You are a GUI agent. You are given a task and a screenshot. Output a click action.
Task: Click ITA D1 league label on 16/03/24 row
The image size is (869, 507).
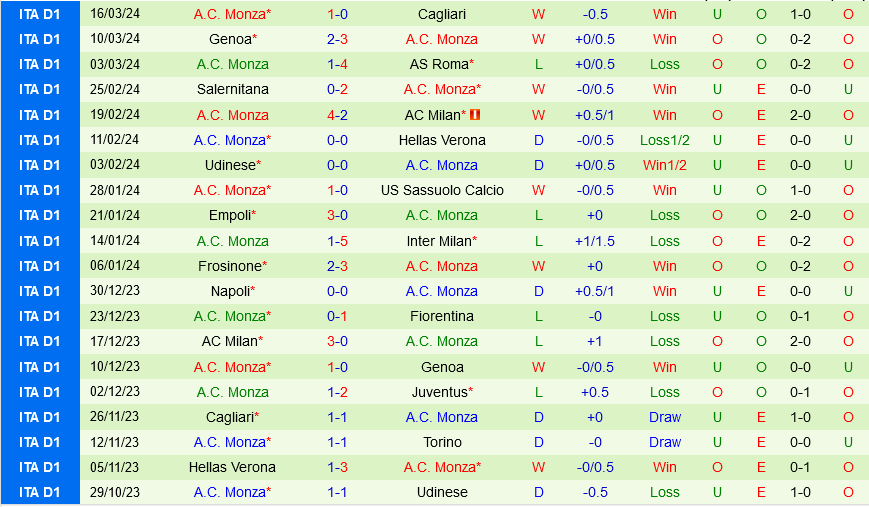40,14
